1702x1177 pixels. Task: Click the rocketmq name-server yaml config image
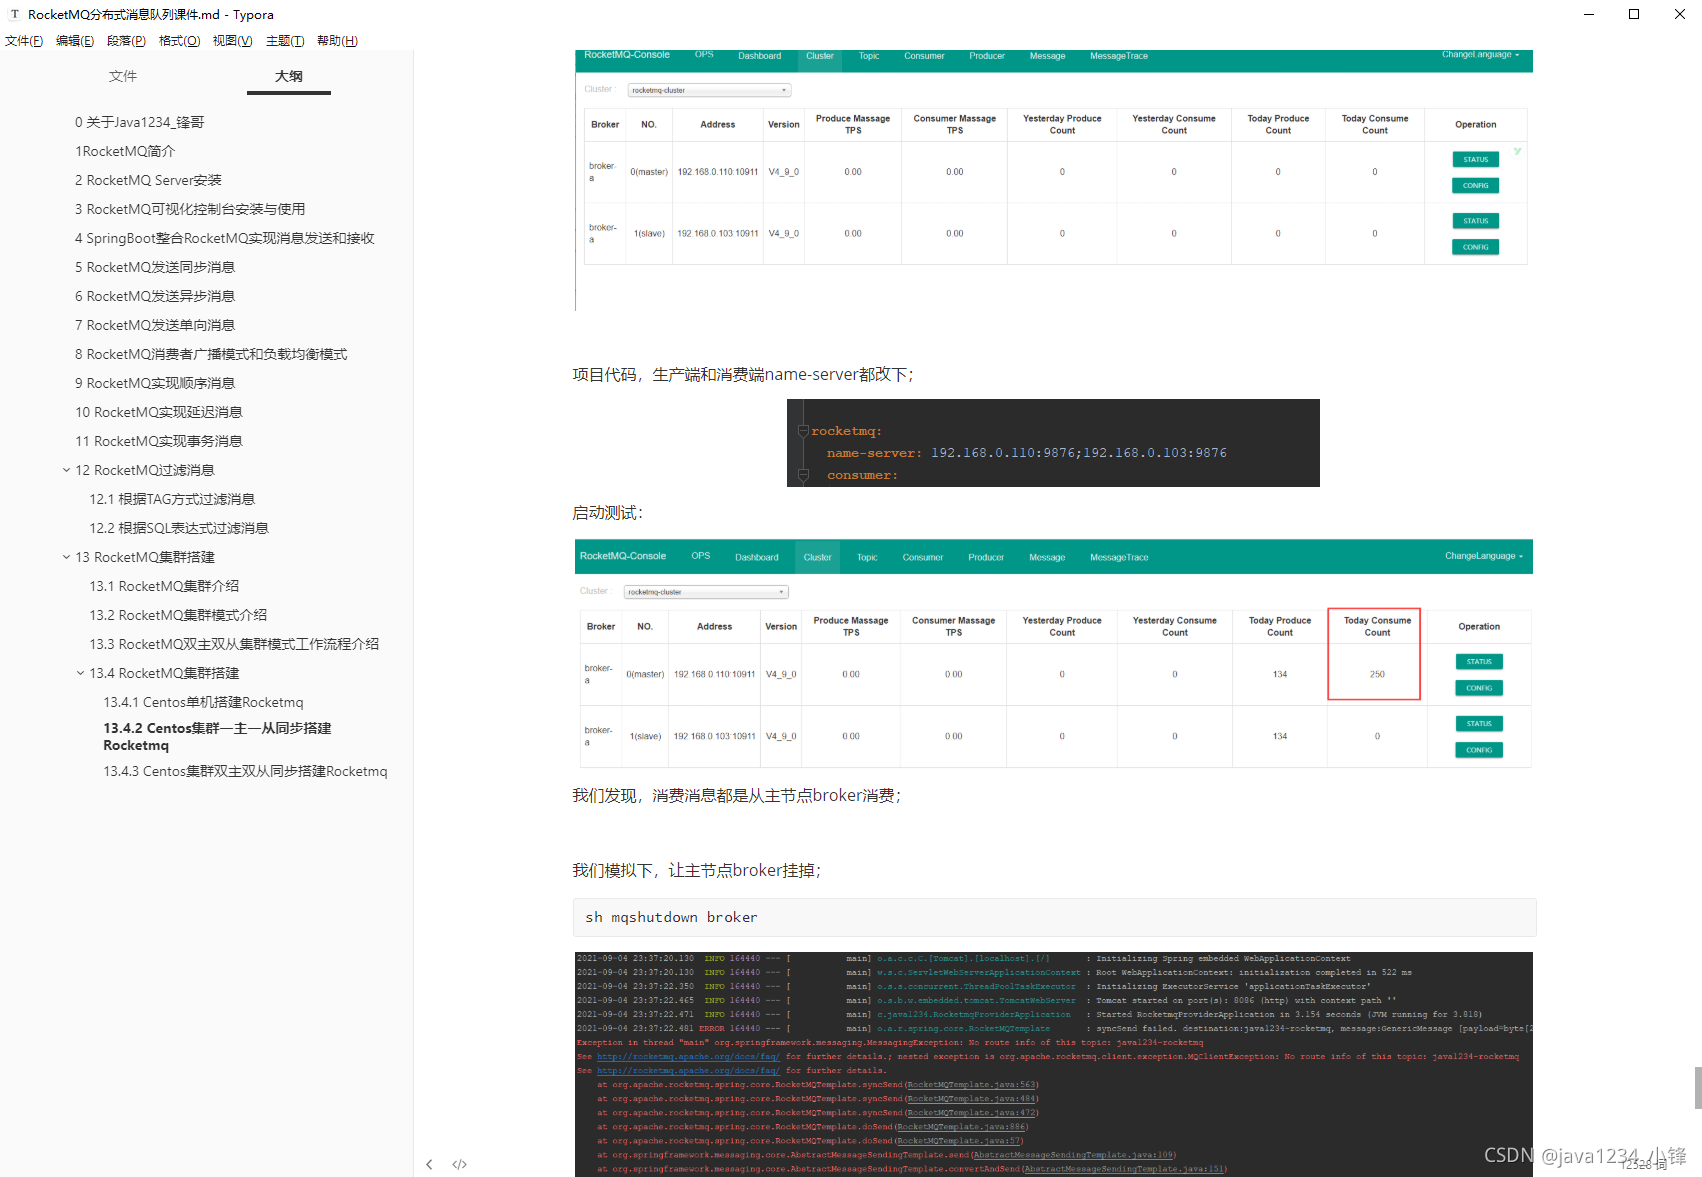coord(1053,443)
